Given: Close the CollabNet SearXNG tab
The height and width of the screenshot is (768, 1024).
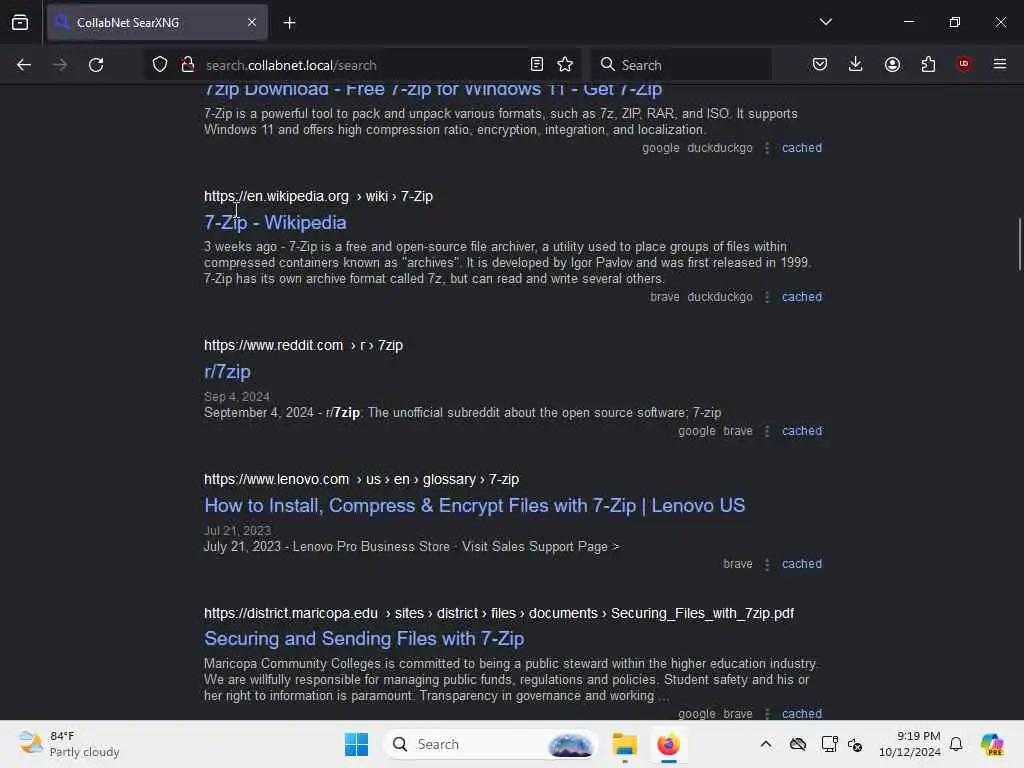Looking at the screenshot, I should pyautogui.click(x=252, y=22).
